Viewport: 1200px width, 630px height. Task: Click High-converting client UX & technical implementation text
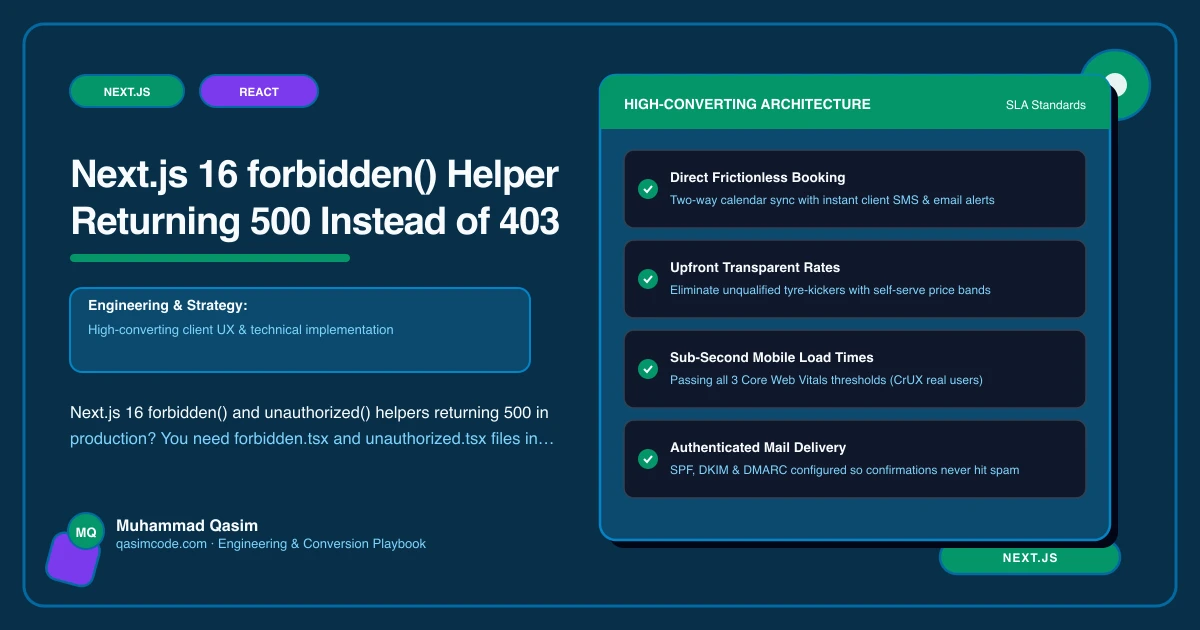[x=241, y=329]
